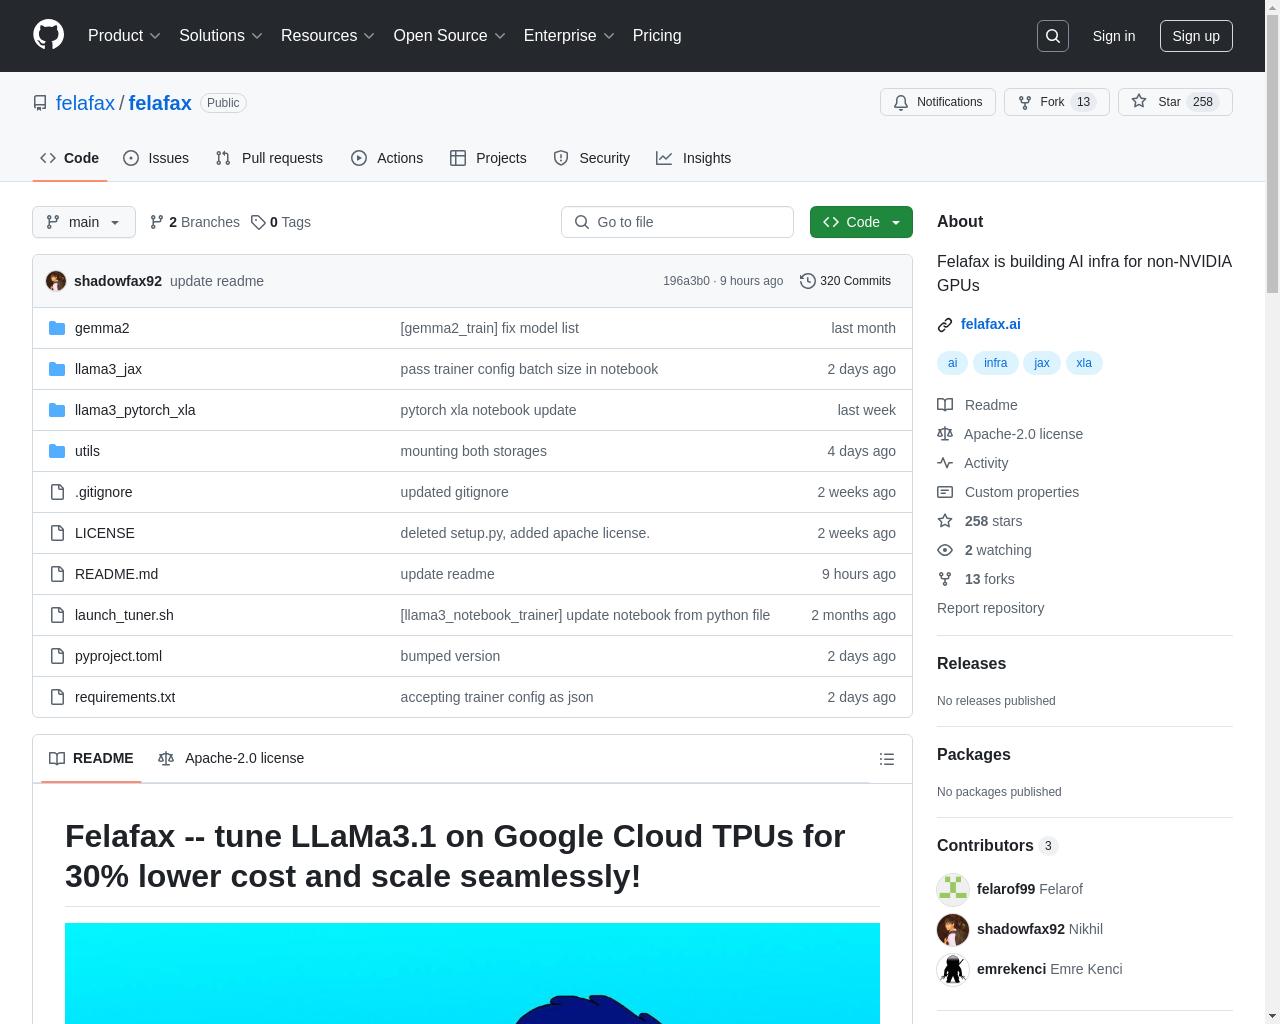The width and height of the screenshot is (1280, 1024).
Task: Open the Security tab
Action: (x=592, y=158)
